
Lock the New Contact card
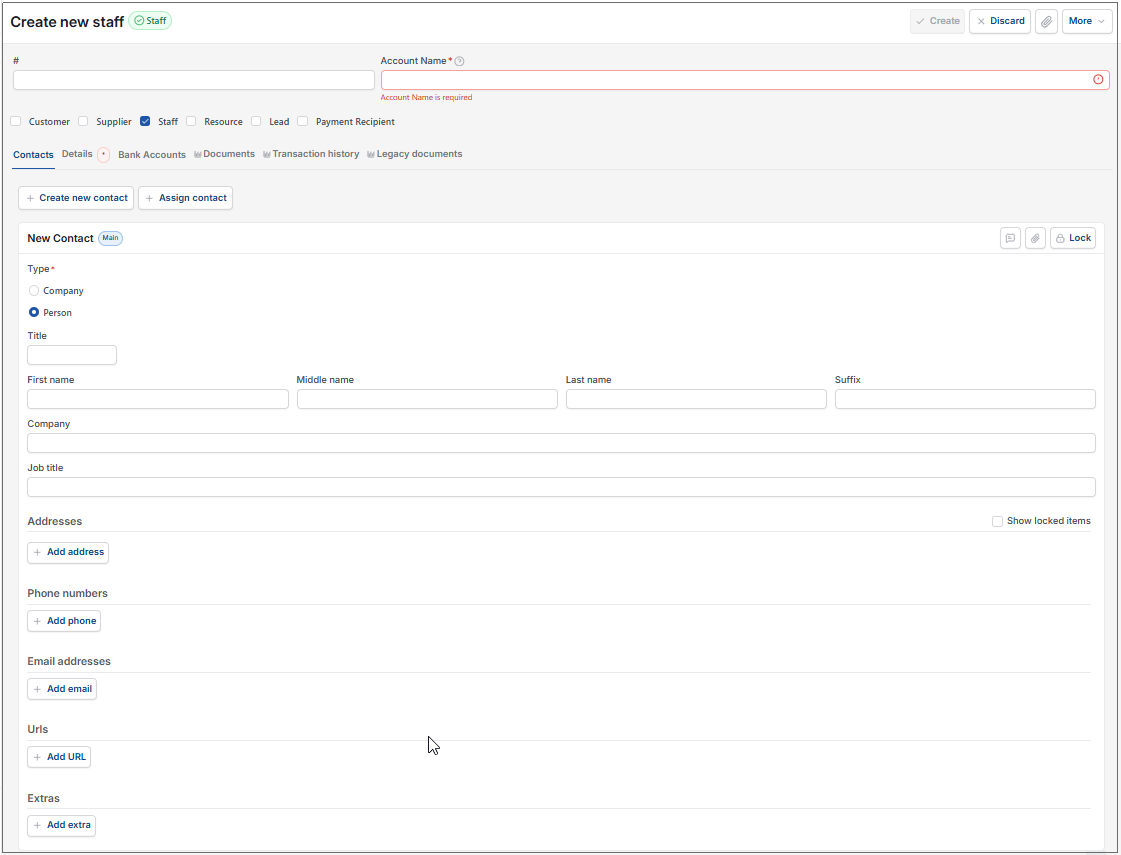(1073, 238)
